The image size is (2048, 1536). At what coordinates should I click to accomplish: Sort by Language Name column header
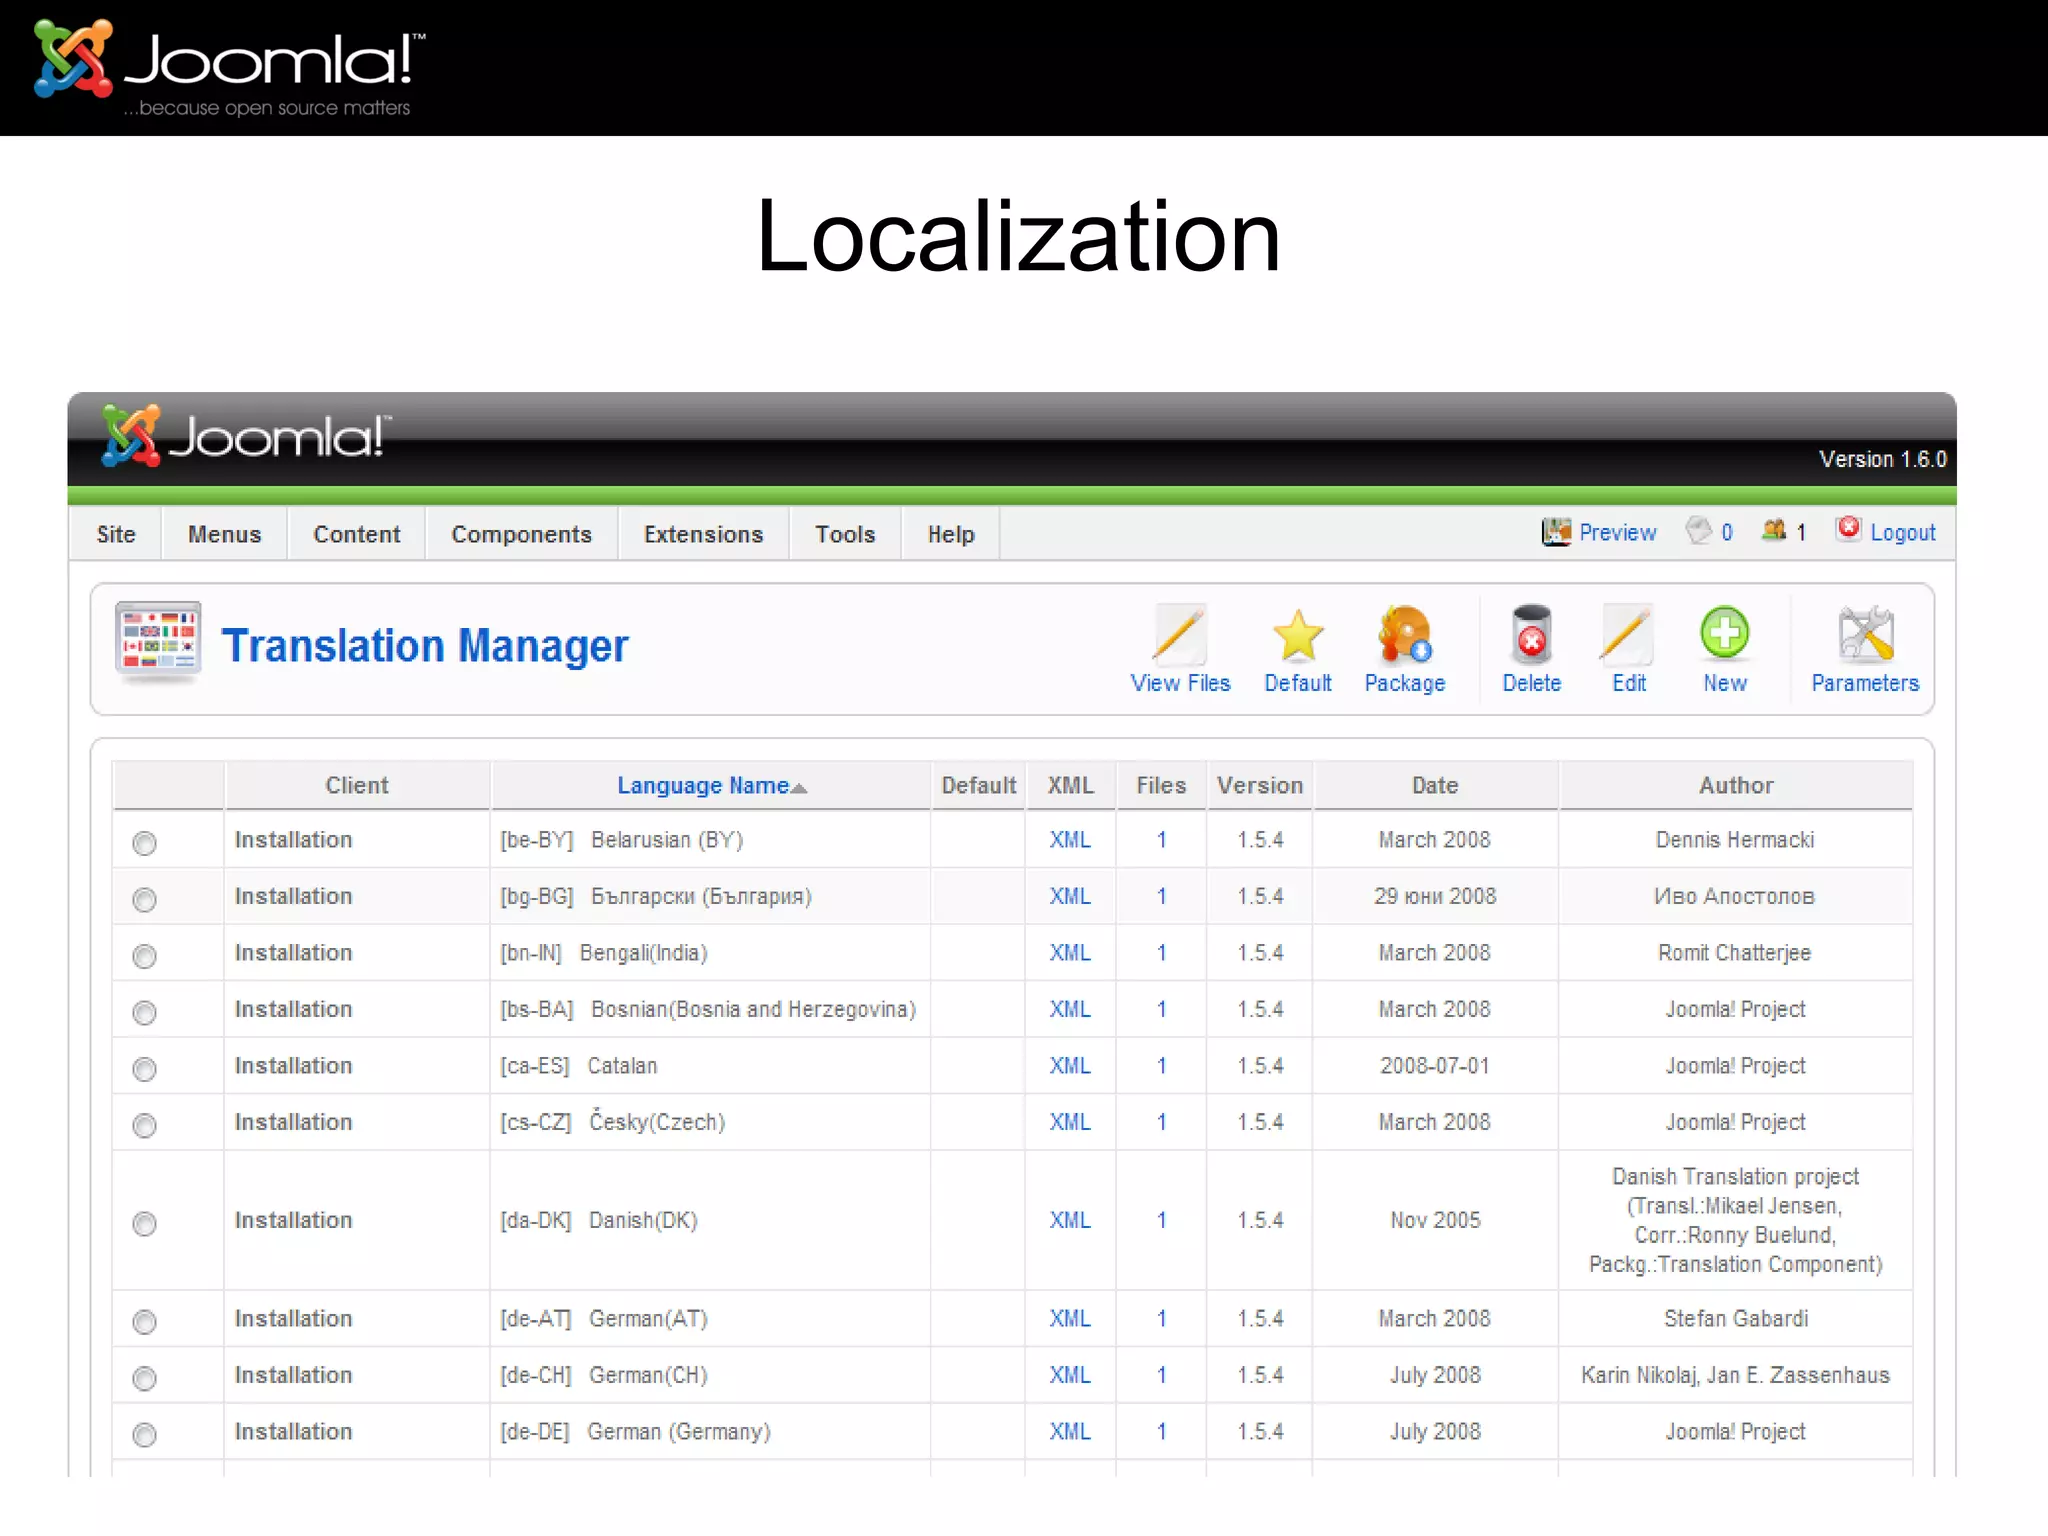click(x=703, y=786)
